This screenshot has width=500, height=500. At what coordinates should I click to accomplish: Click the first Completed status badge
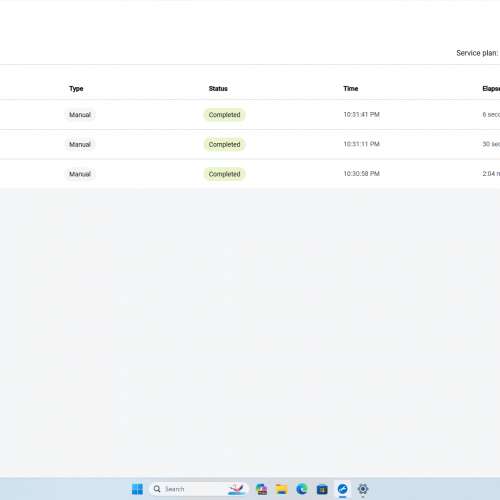point(224,115)
